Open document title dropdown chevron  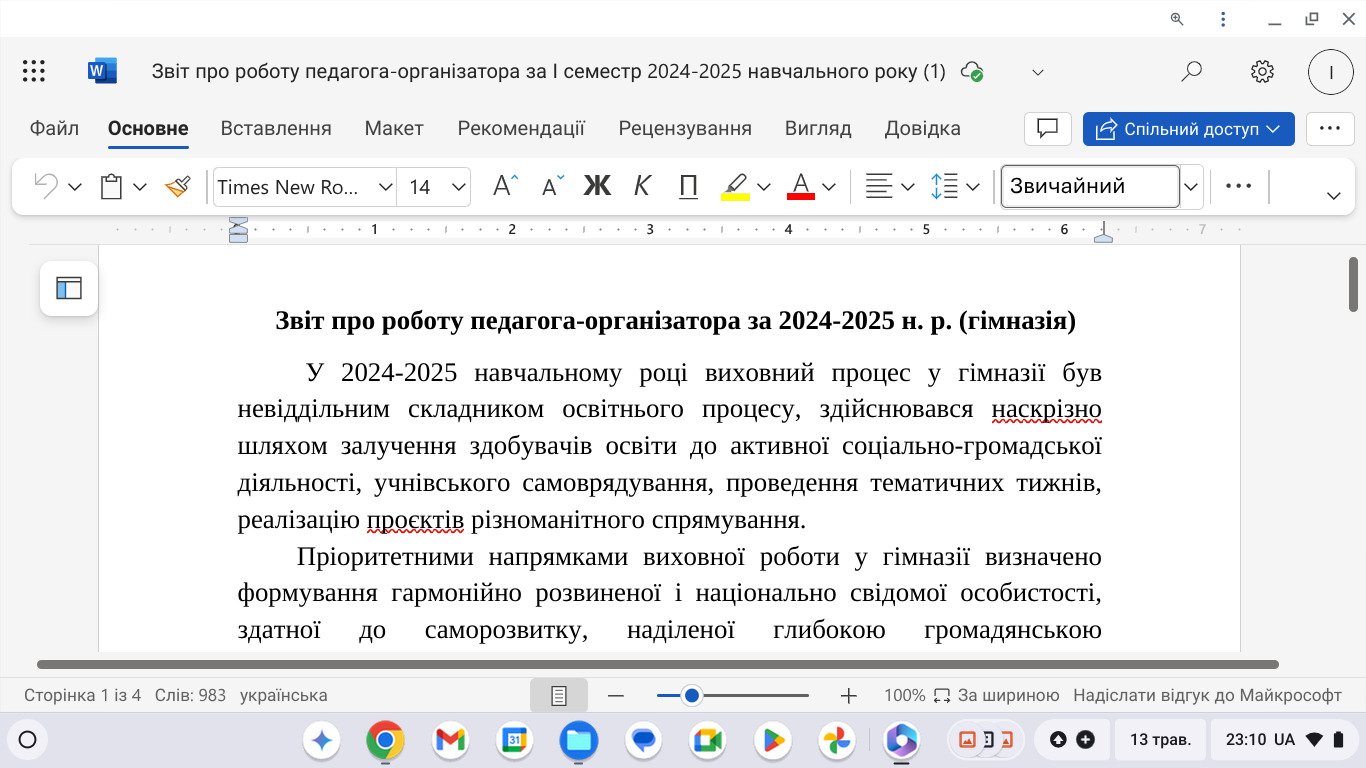point(1038,72)
